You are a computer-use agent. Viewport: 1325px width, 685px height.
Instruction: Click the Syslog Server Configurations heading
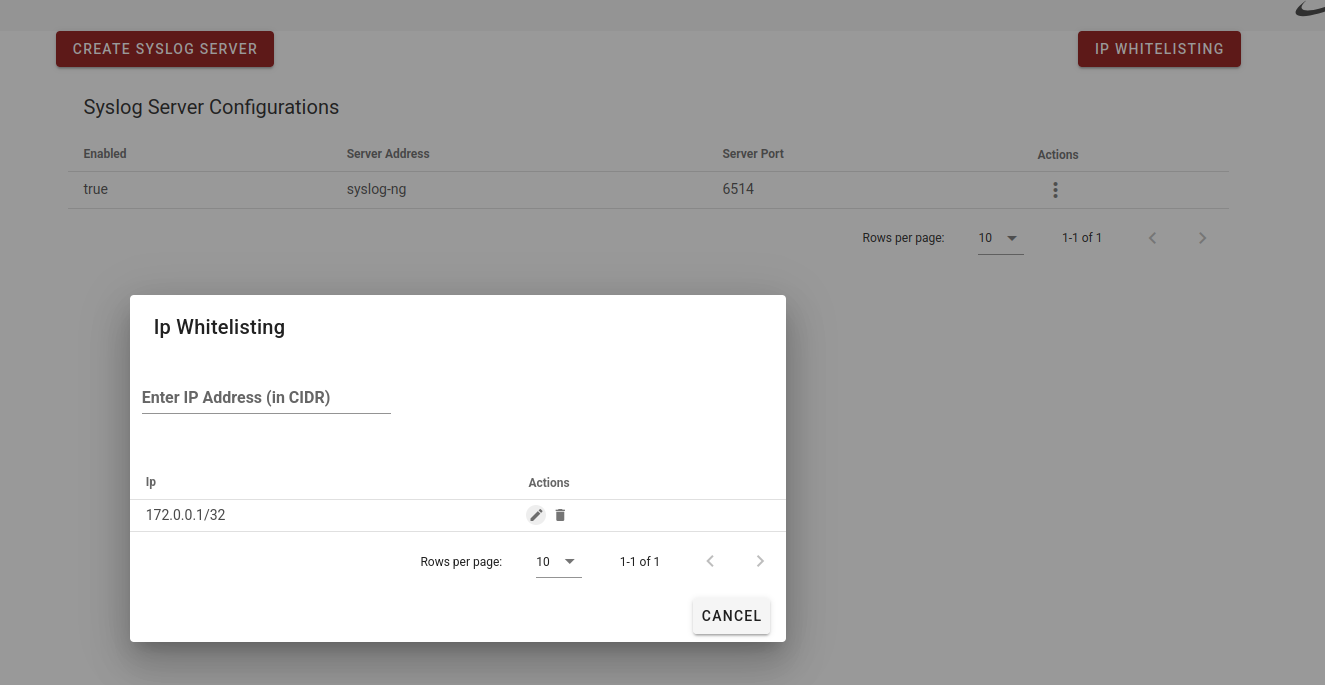click(x=211, y=107)
